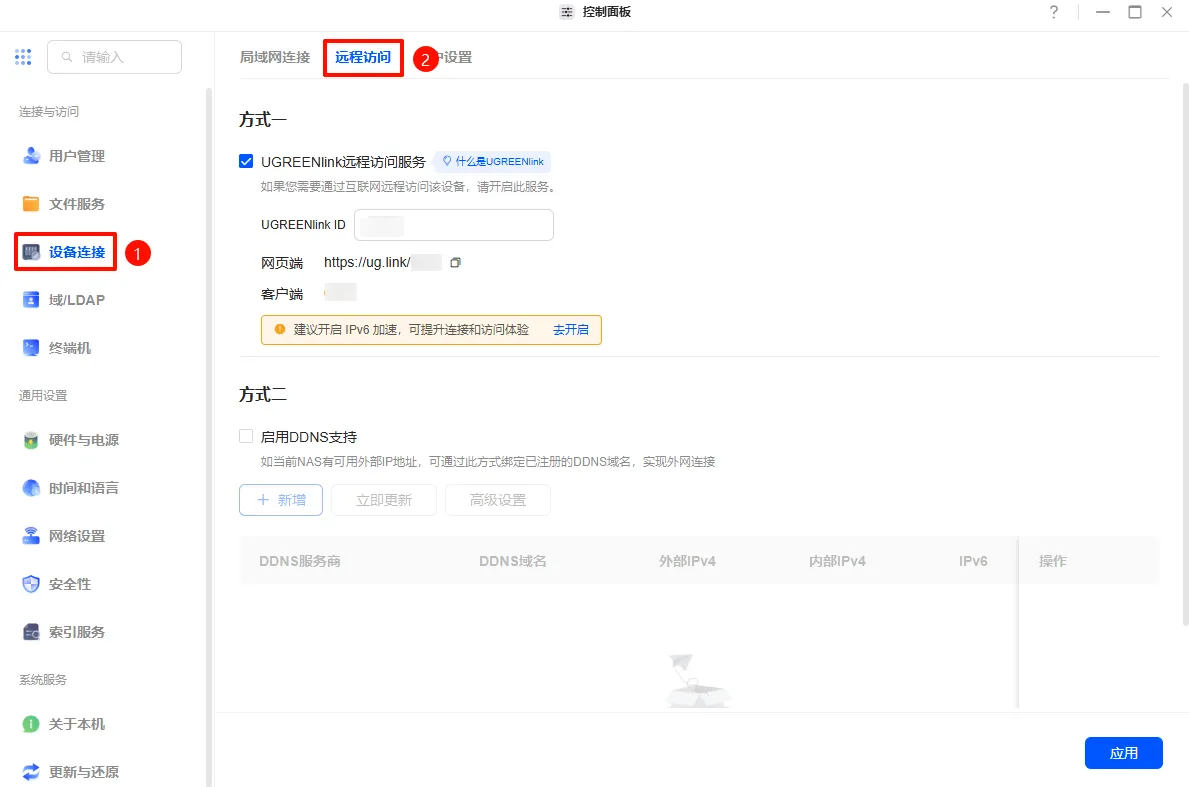1189x787 pixels.
Task: Click the 新增 add DDNS button
Action: pyautogui.click(x=281, y=500)
